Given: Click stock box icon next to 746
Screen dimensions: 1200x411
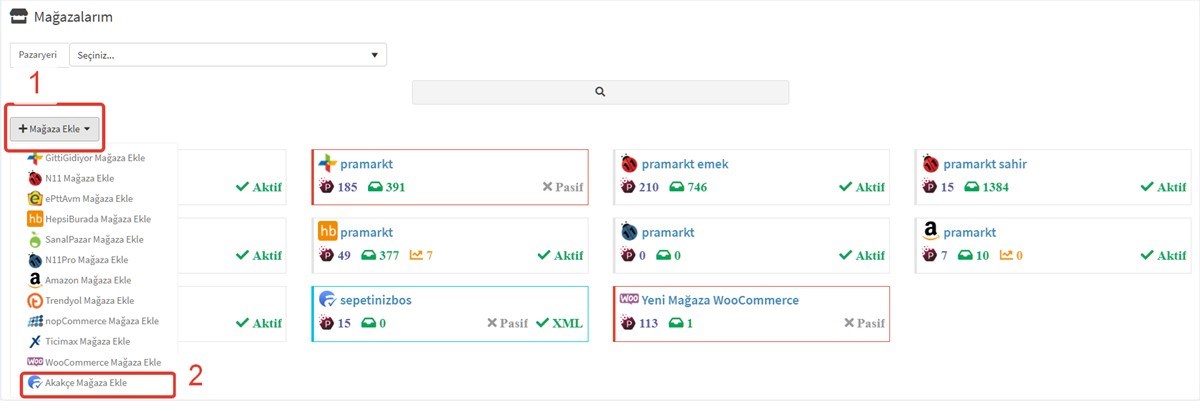Looking at the screenshot, I should point(676,187).
